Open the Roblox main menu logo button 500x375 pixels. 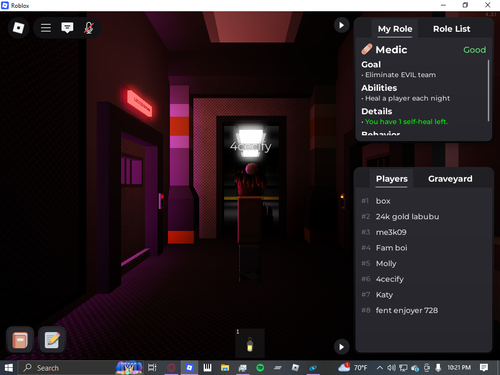click(18, 28)
